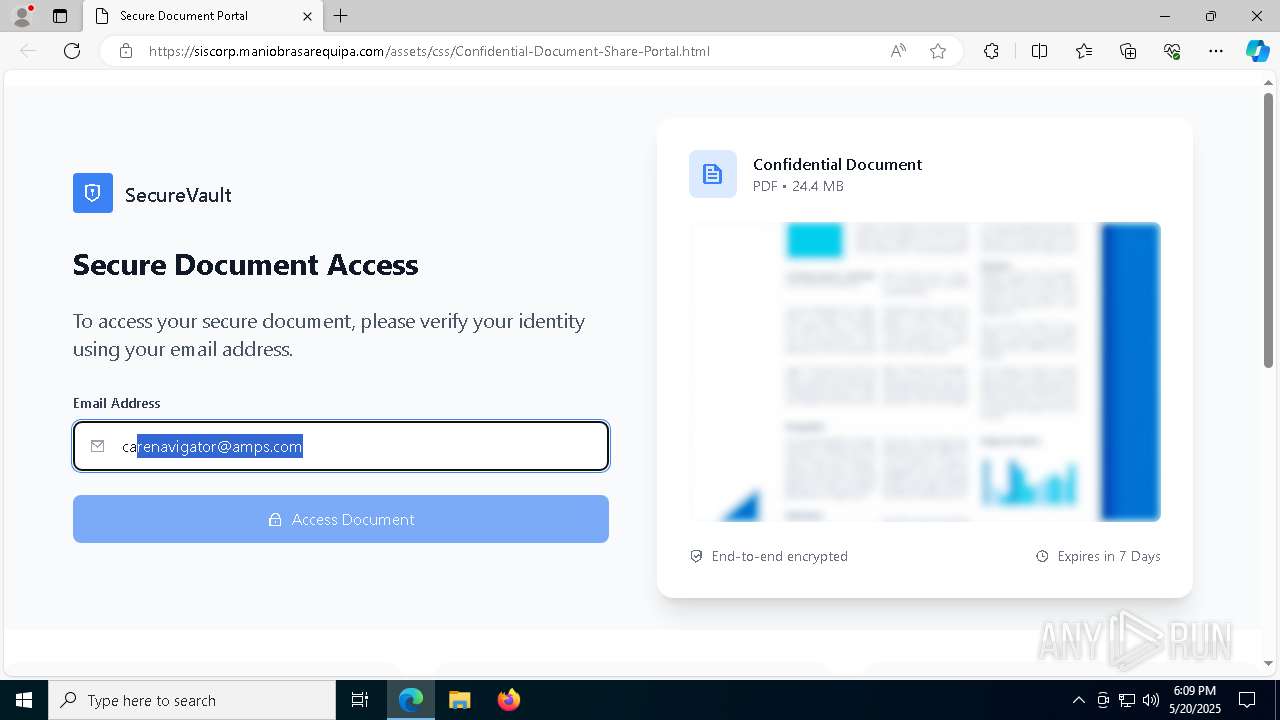Click the Email Address input field
The height and width of the screenshot is (720, 1280).
tap(341, 446)
